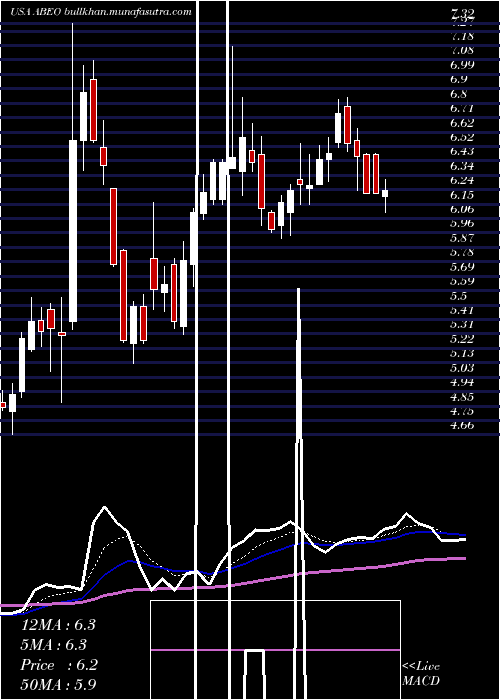Select the 4.66 price axis label
This screenshot has height=700, width=500.
[462, 425]
